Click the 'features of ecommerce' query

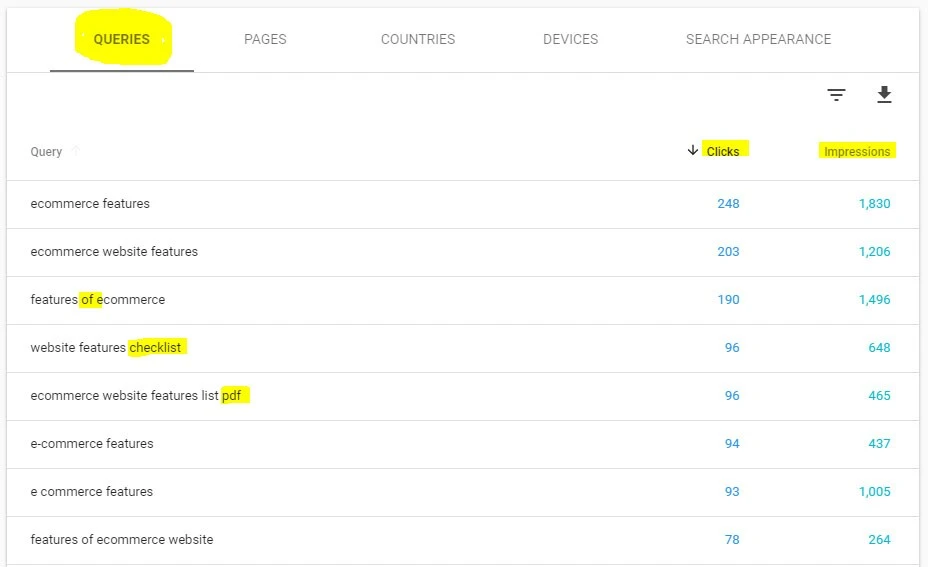click(98, 300)
